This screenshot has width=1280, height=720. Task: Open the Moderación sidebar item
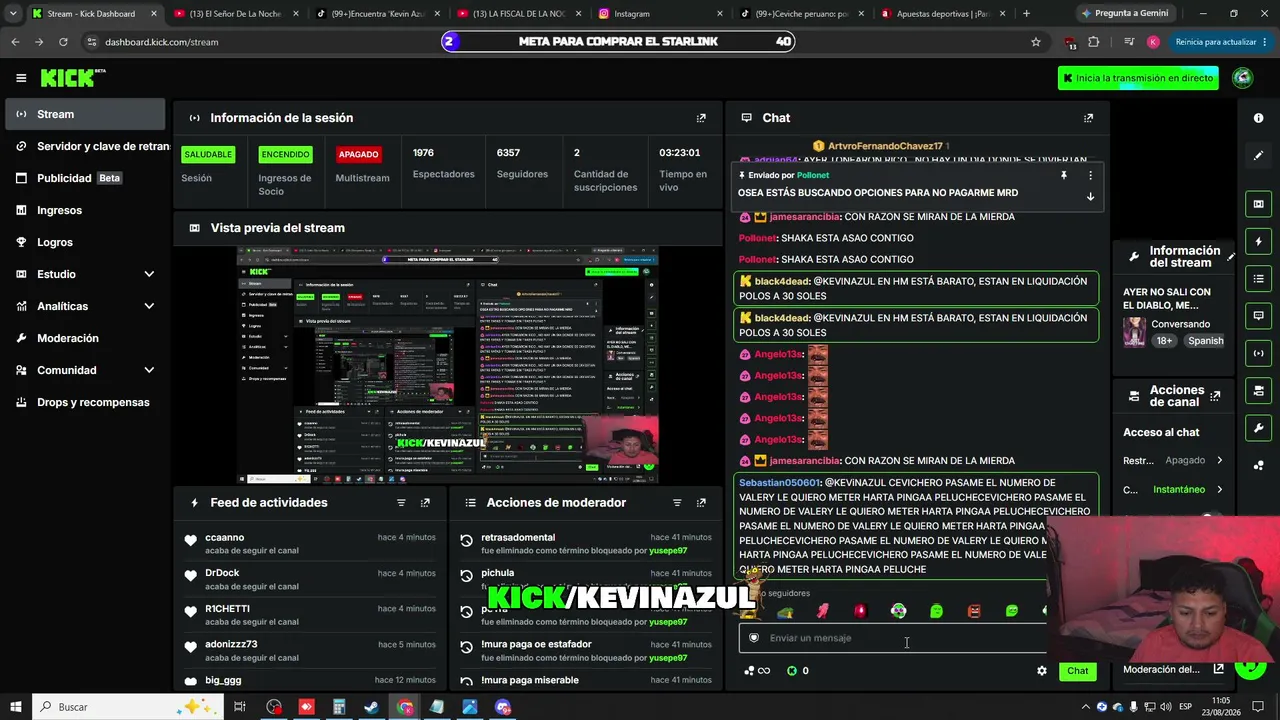(85, 338)
